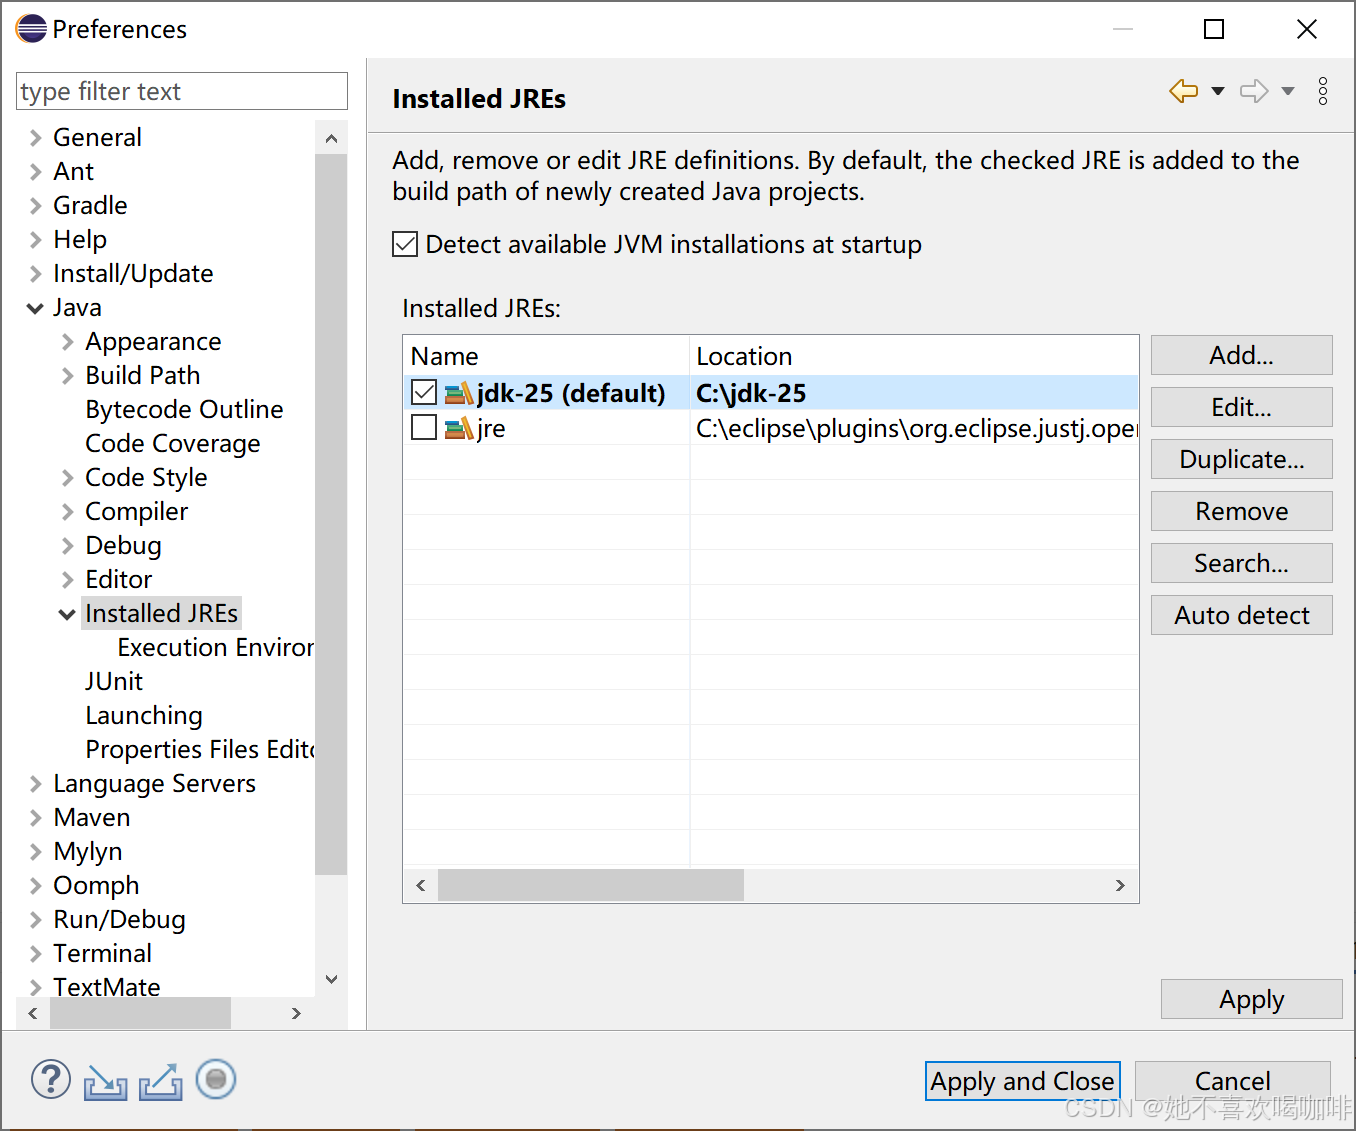
Task: Expand the Gradle tree node
Action: [35, 206]
